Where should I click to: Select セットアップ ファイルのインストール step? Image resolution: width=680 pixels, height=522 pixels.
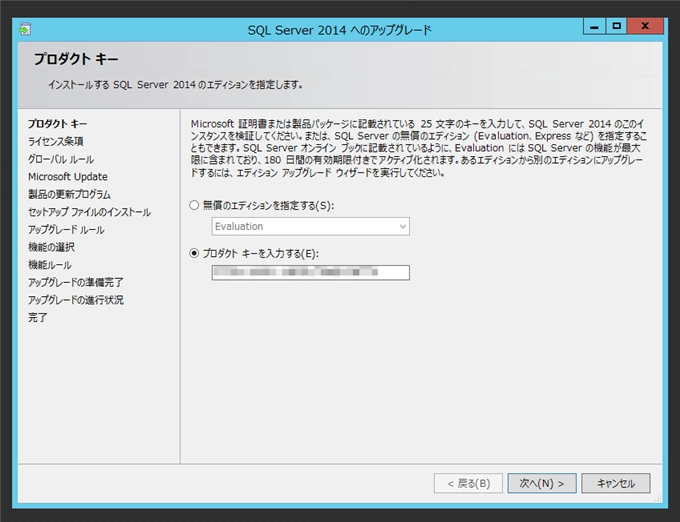click(89, 212)
